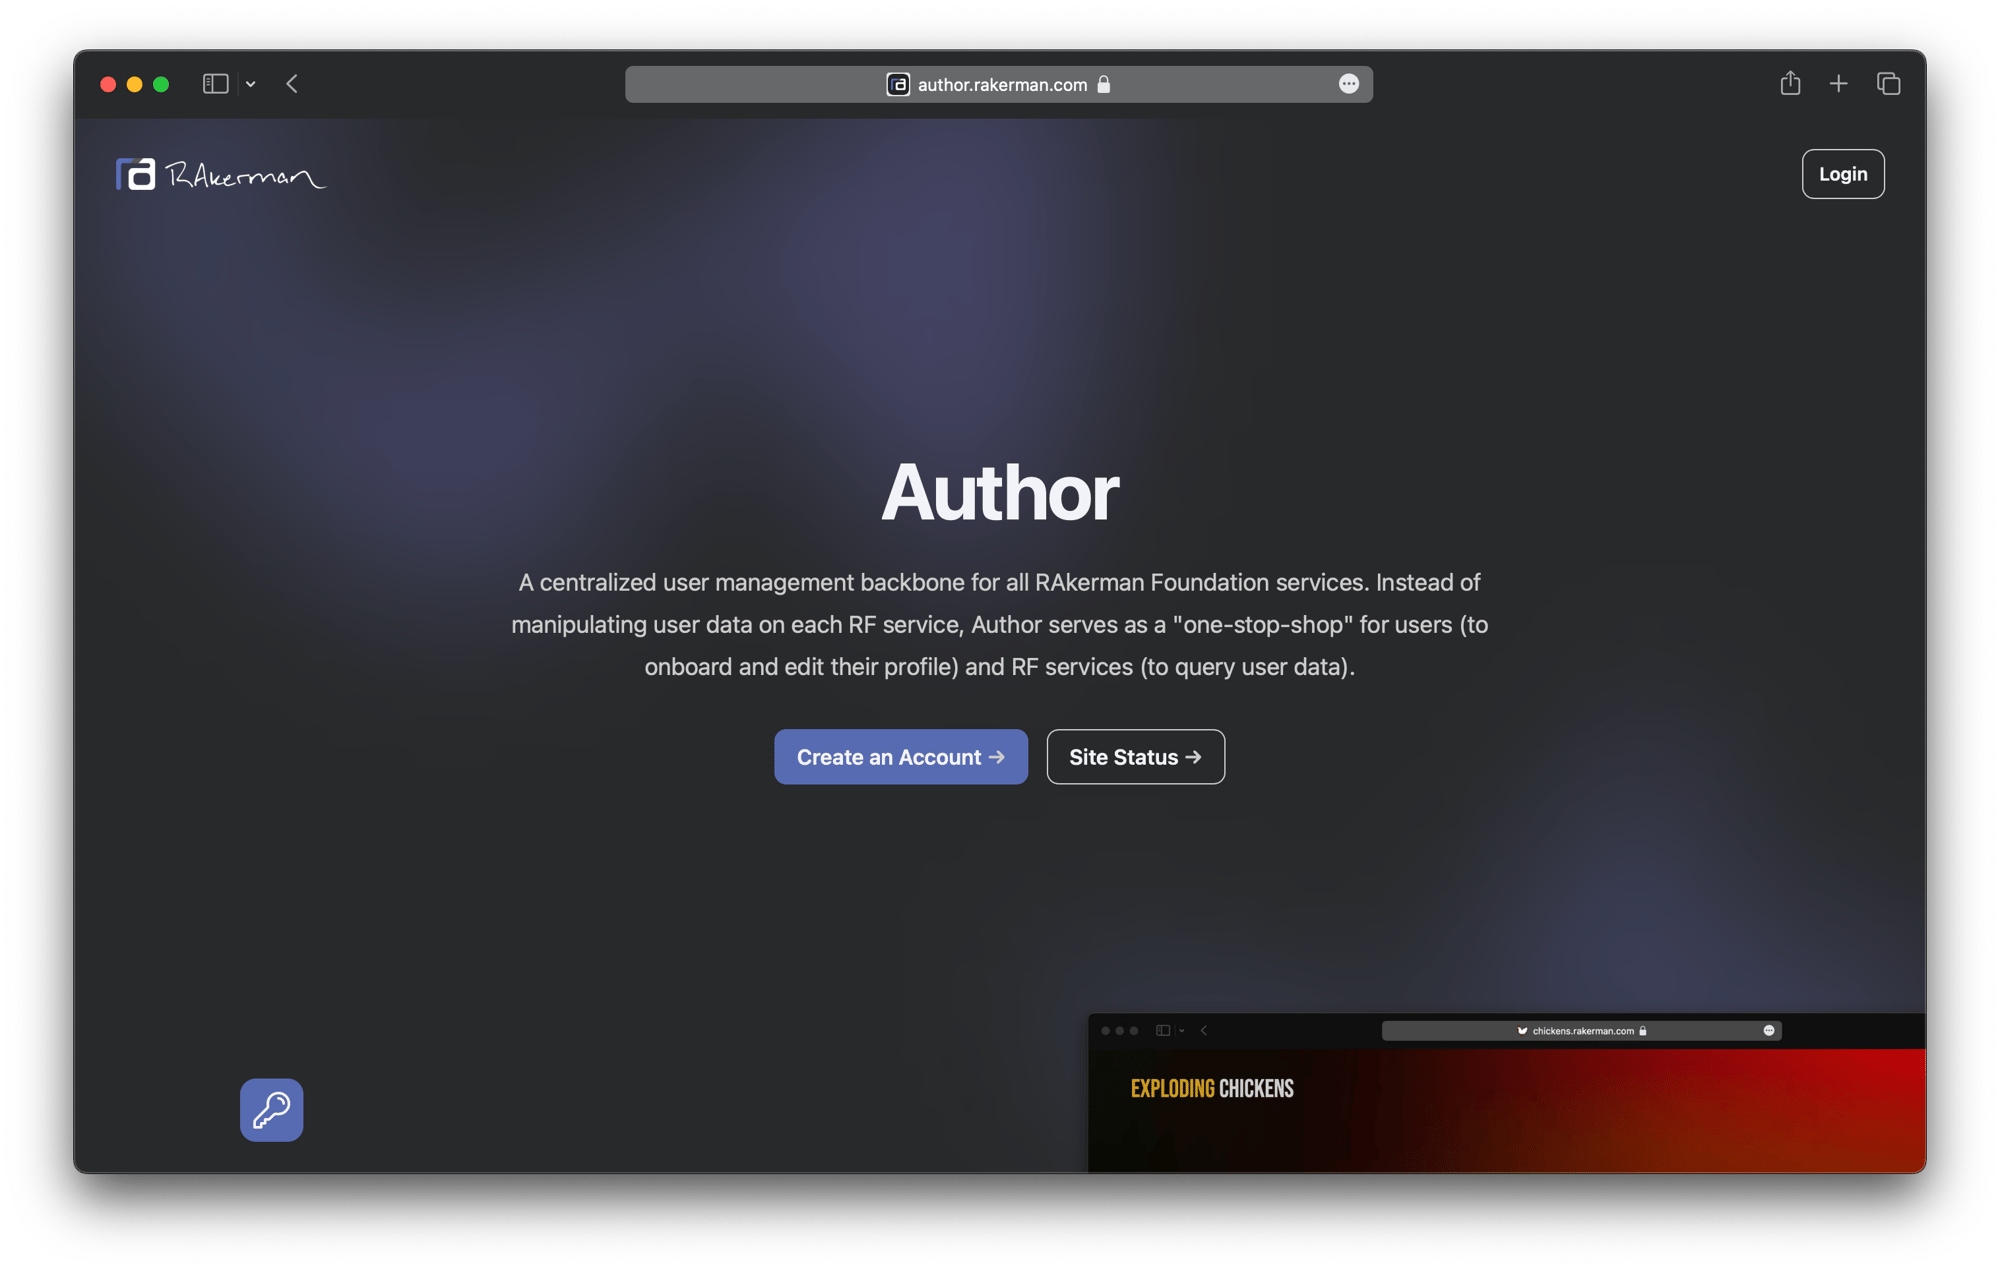Viewport: 2000px width, 1271px height.
Task: Click the RAkerman favicon in the address bar
Action: [x=897, y=84]
